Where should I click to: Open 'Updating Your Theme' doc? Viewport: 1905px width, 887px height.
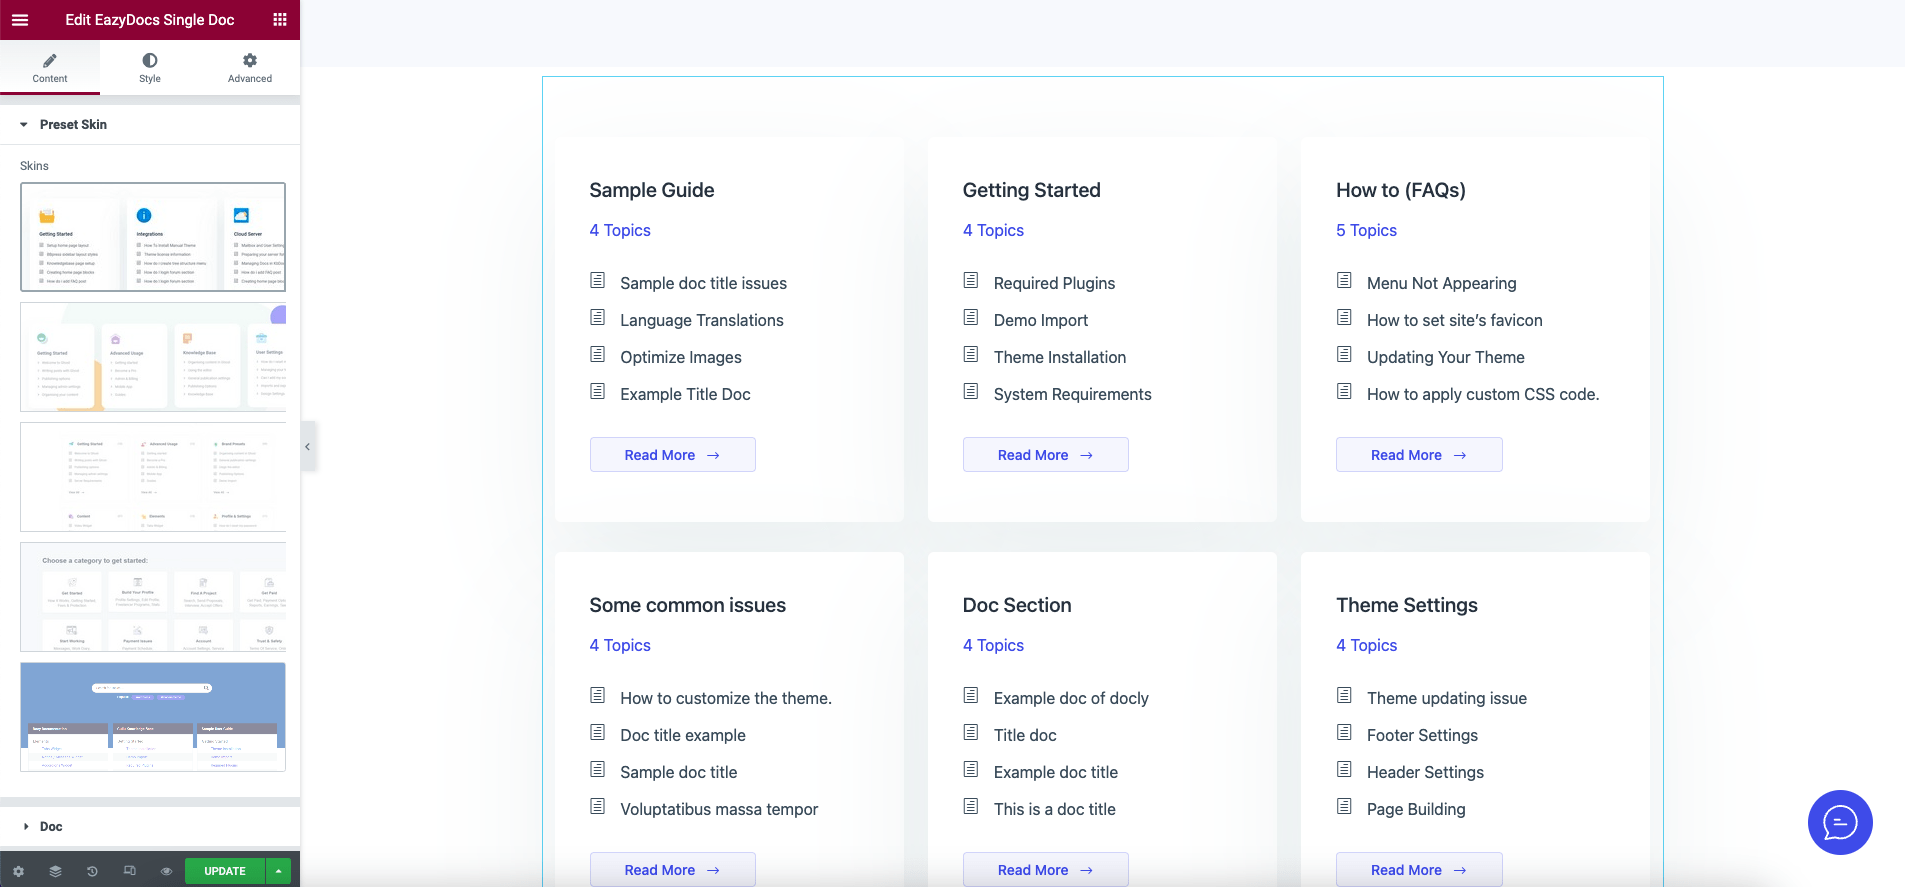pyautogui.click(x=1445, y=357)
